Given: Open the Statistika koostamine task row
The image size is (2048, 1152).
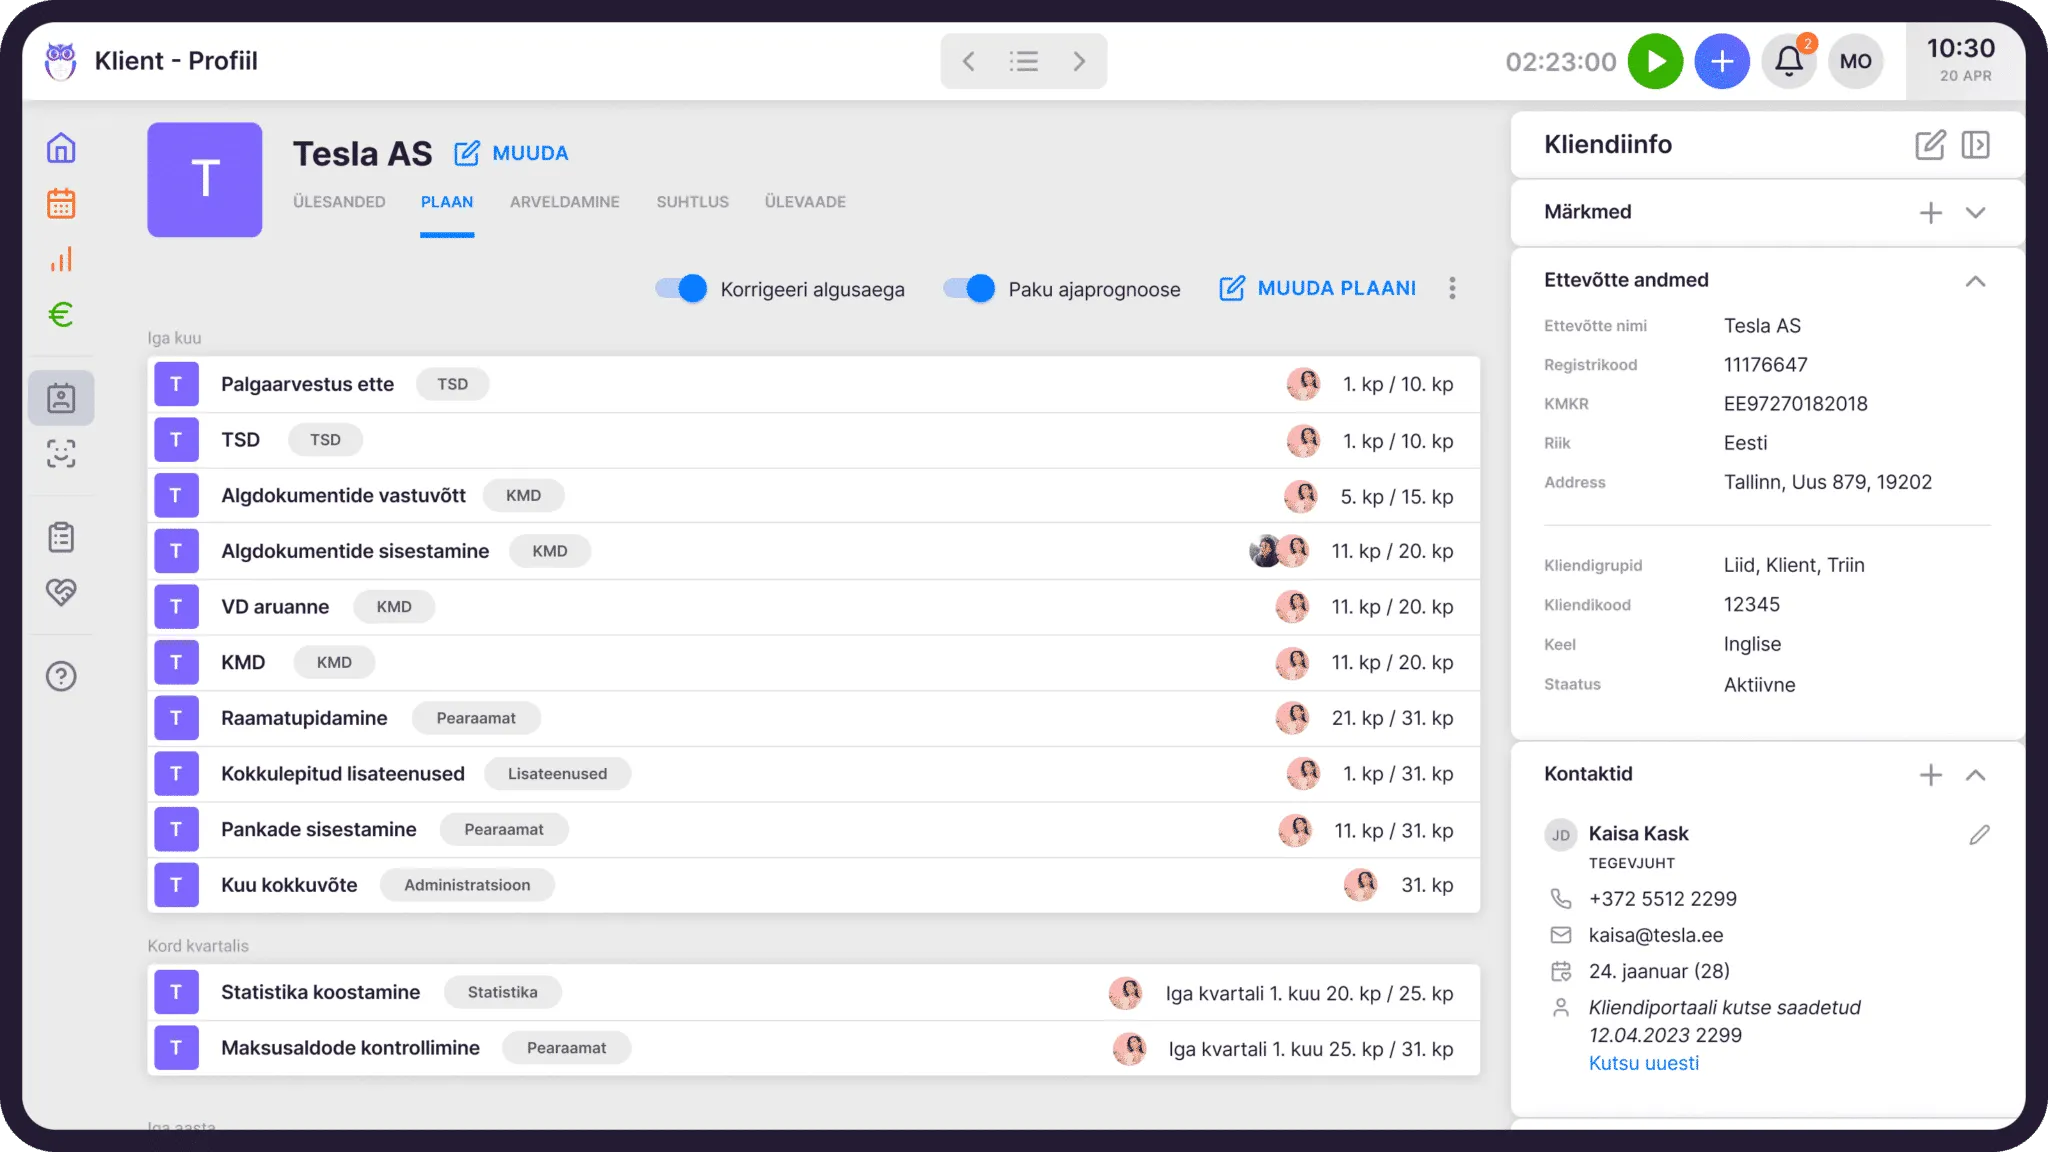Looking at the screenshot, I should click(x=814, y=993).
